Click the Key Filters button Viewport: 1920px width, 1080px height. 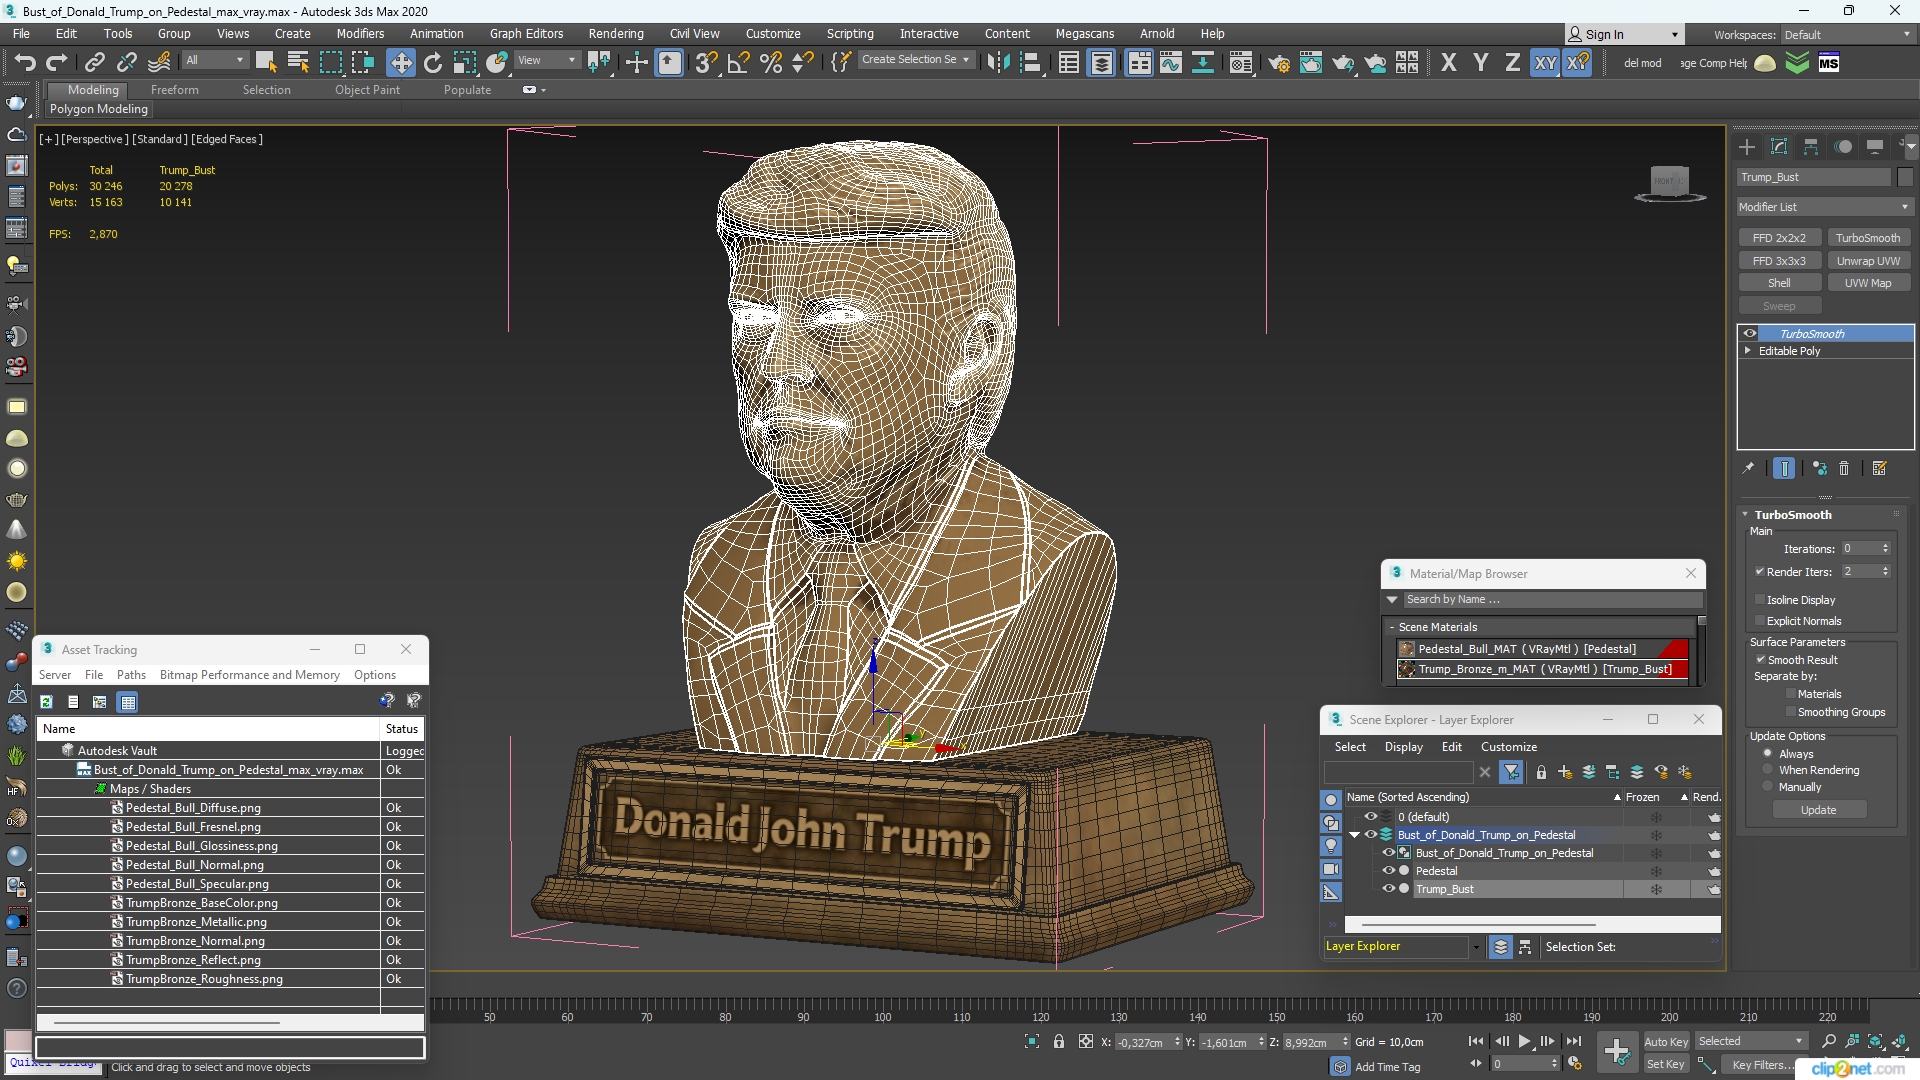(1763, 1065)
